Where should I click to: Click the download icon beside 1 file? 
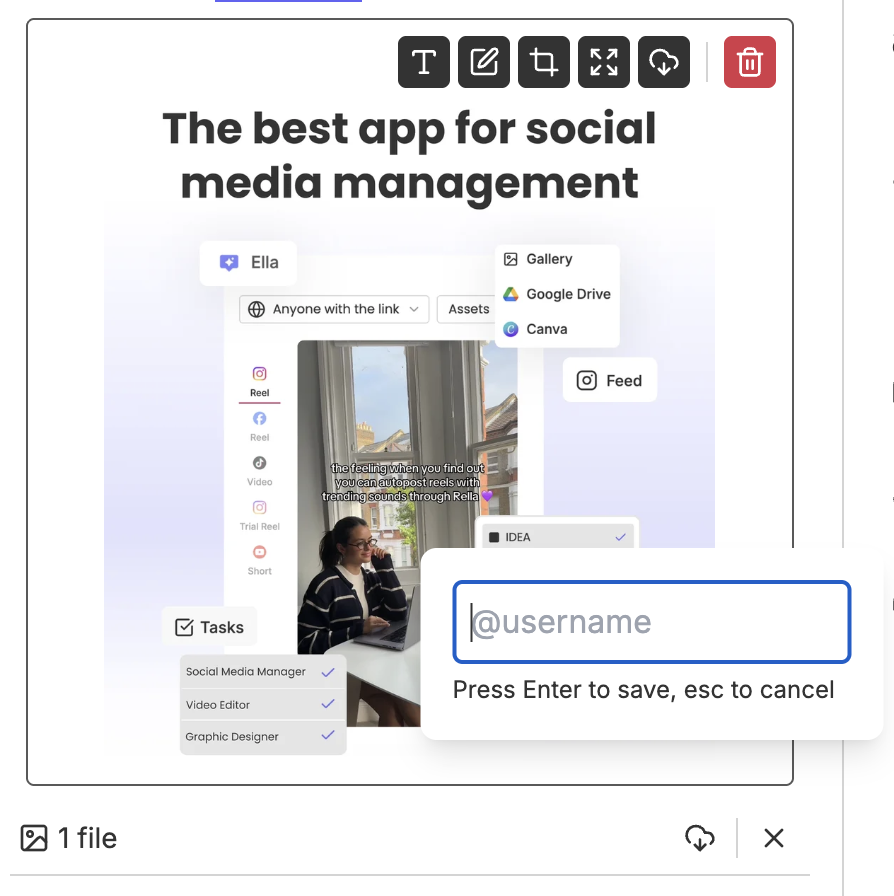point(700,838)
